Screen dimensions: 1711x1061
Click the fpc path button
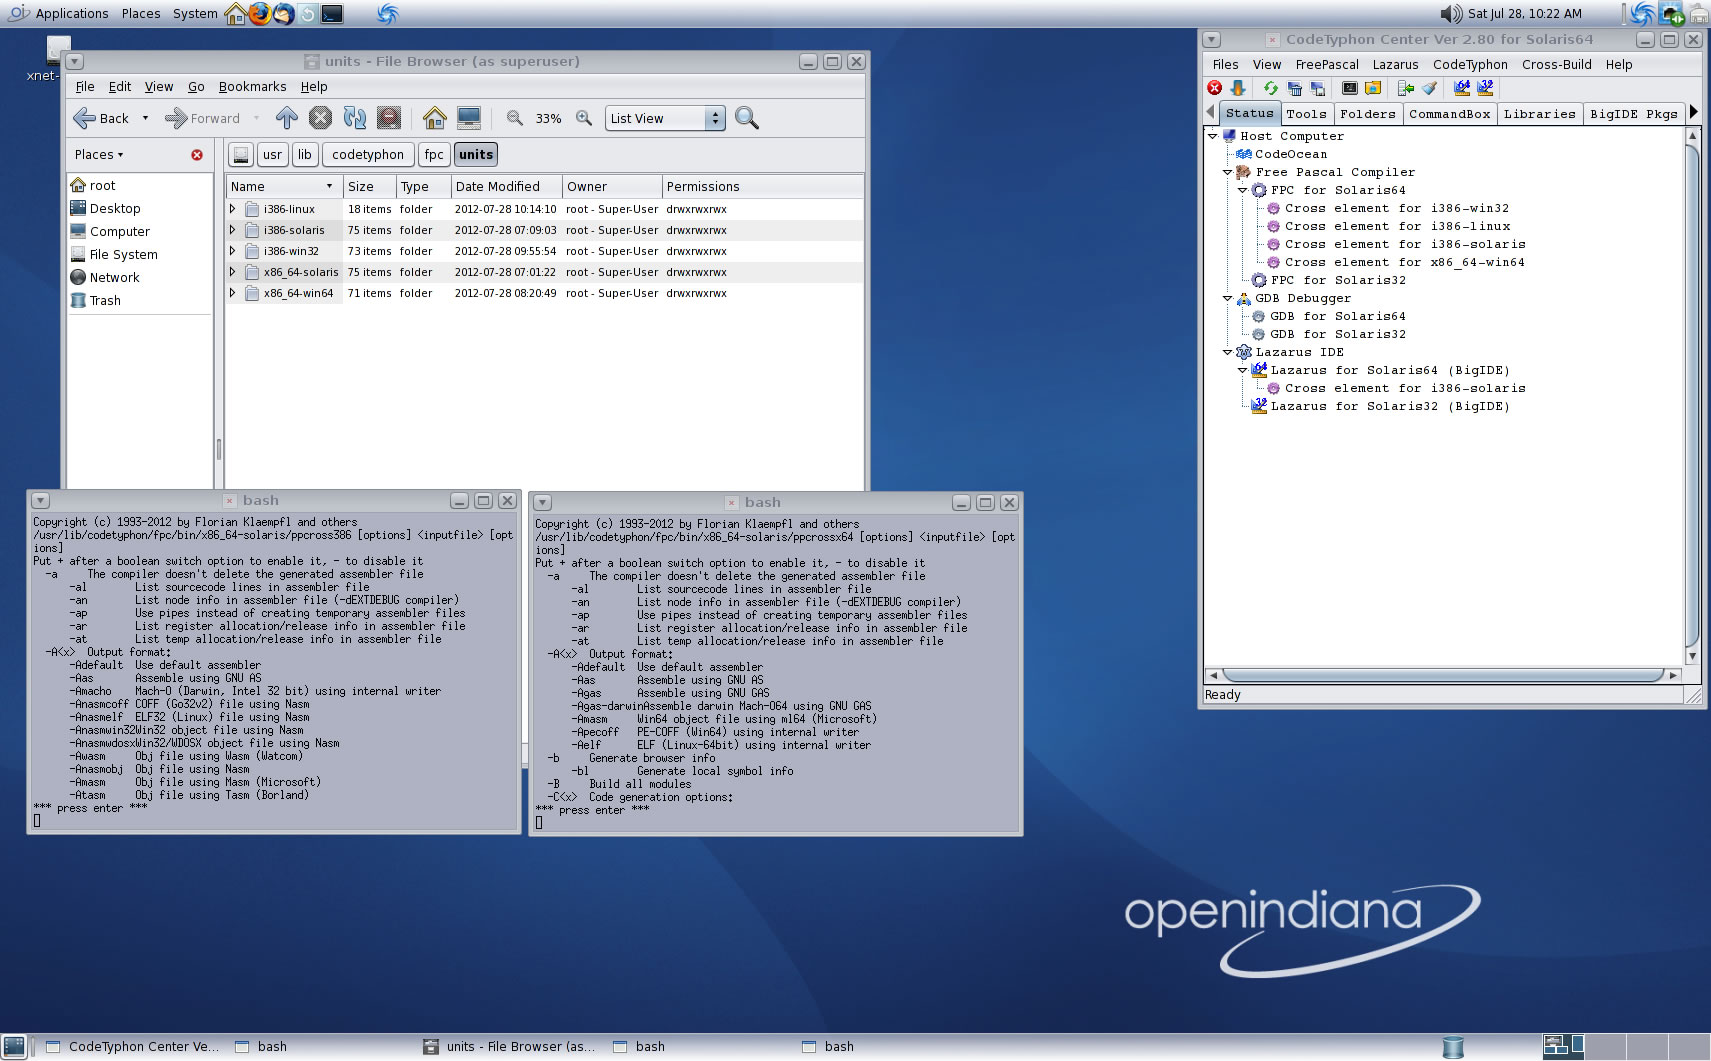pos(434,155)
